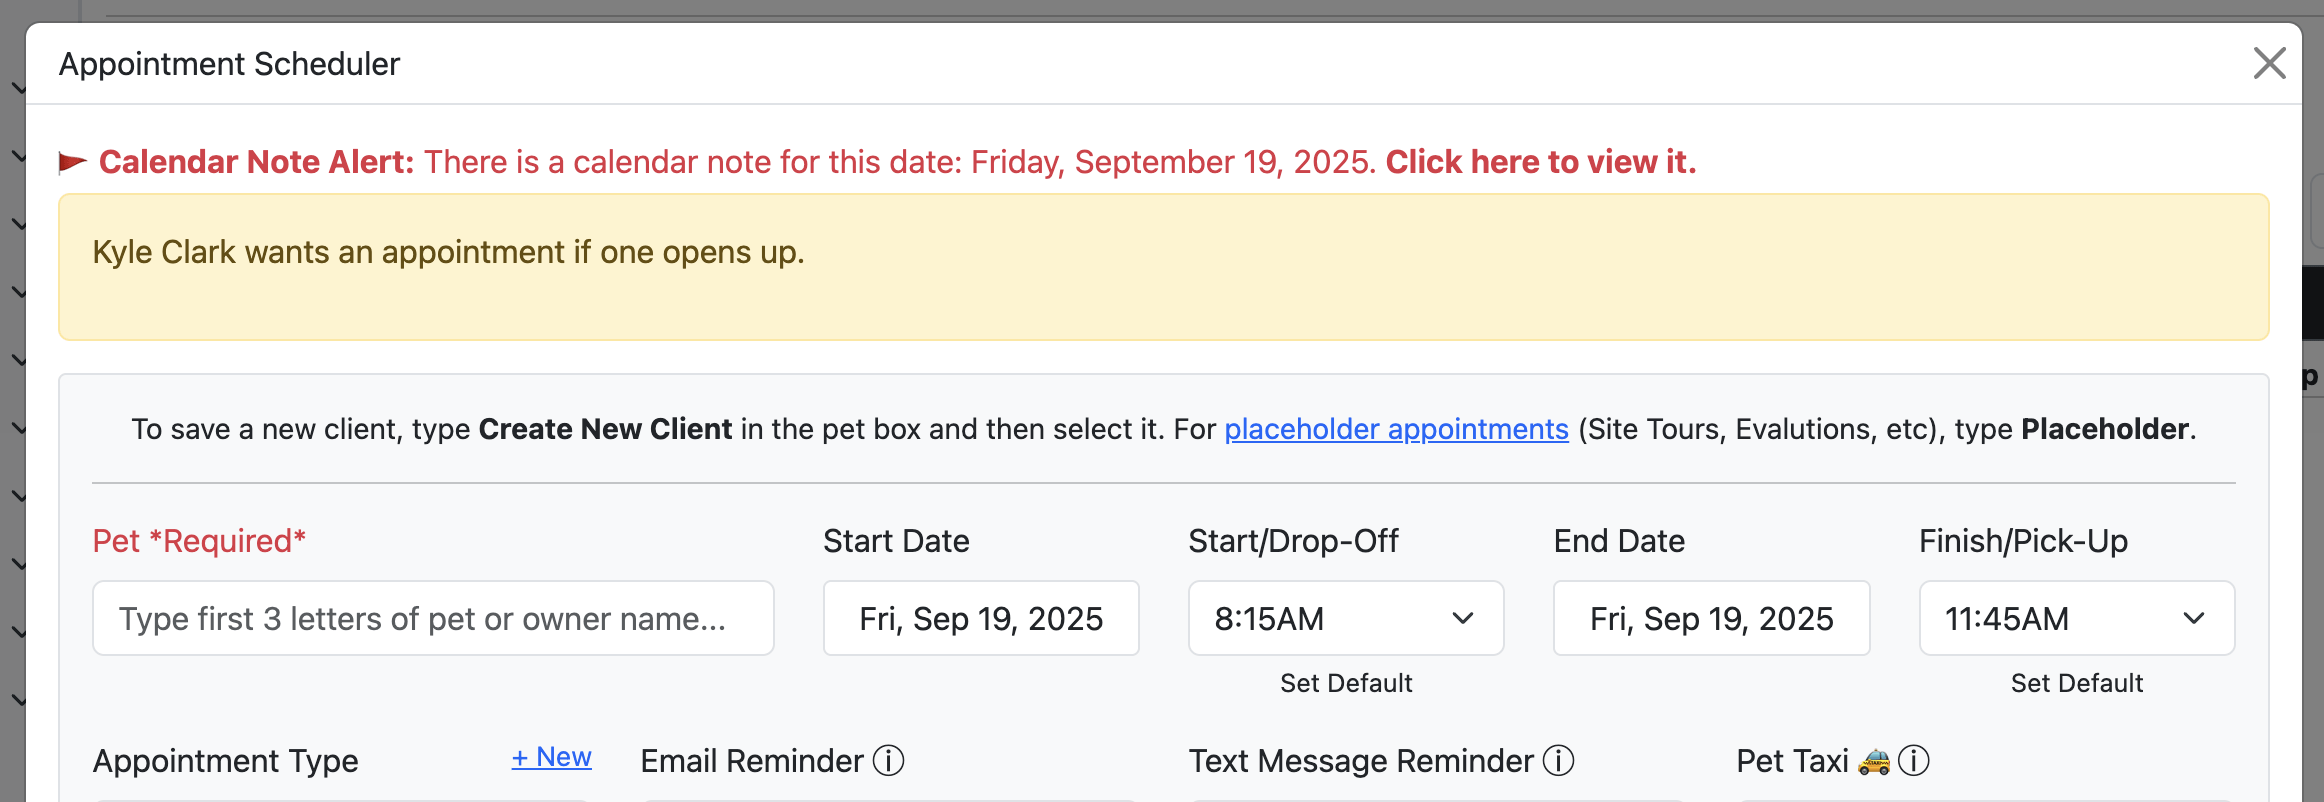Open the Finish/Pick-Up time dropdown showing 11:45AM
The width and height of the screenshot is (2324, 802).
click(x=2077, y=618)
